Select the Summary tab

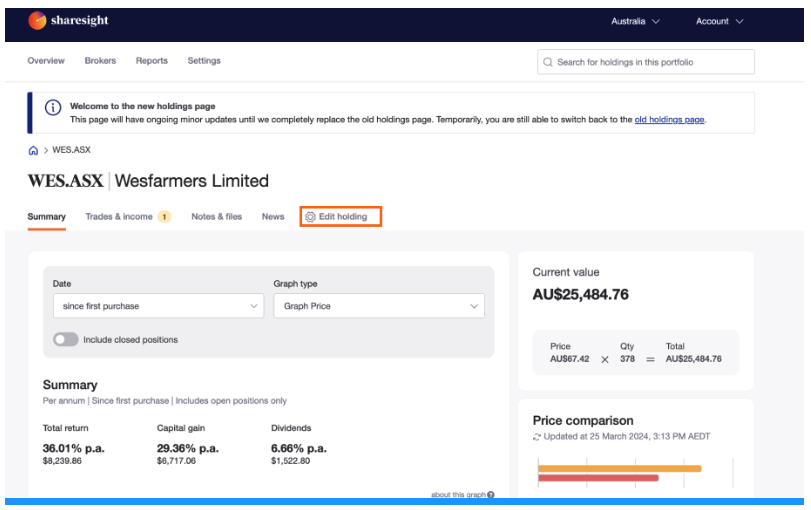[47, 217]
